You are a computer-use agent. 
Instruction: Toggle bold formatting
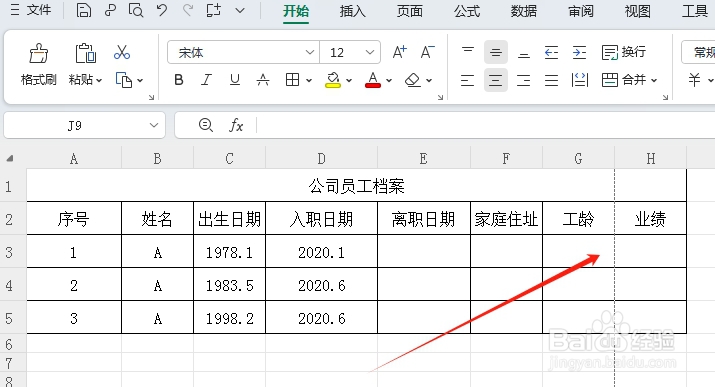point(179,80)
